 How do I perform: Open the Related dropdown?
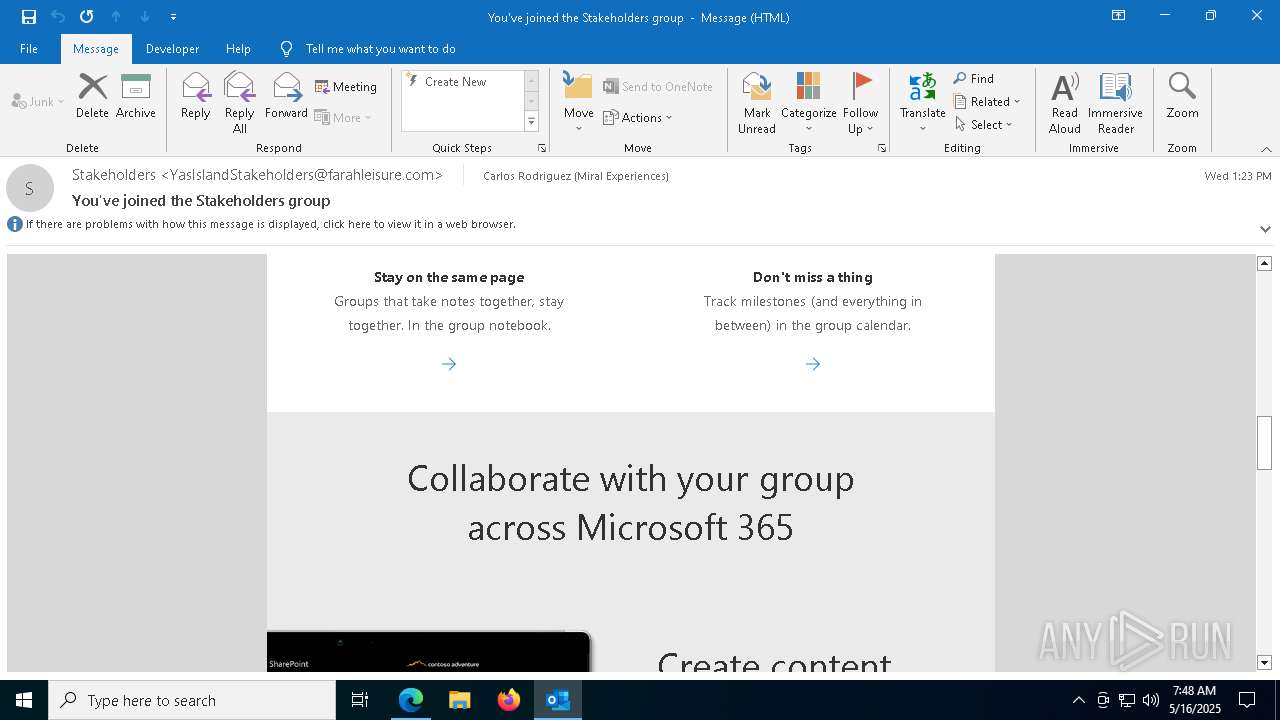click(987, 101)
